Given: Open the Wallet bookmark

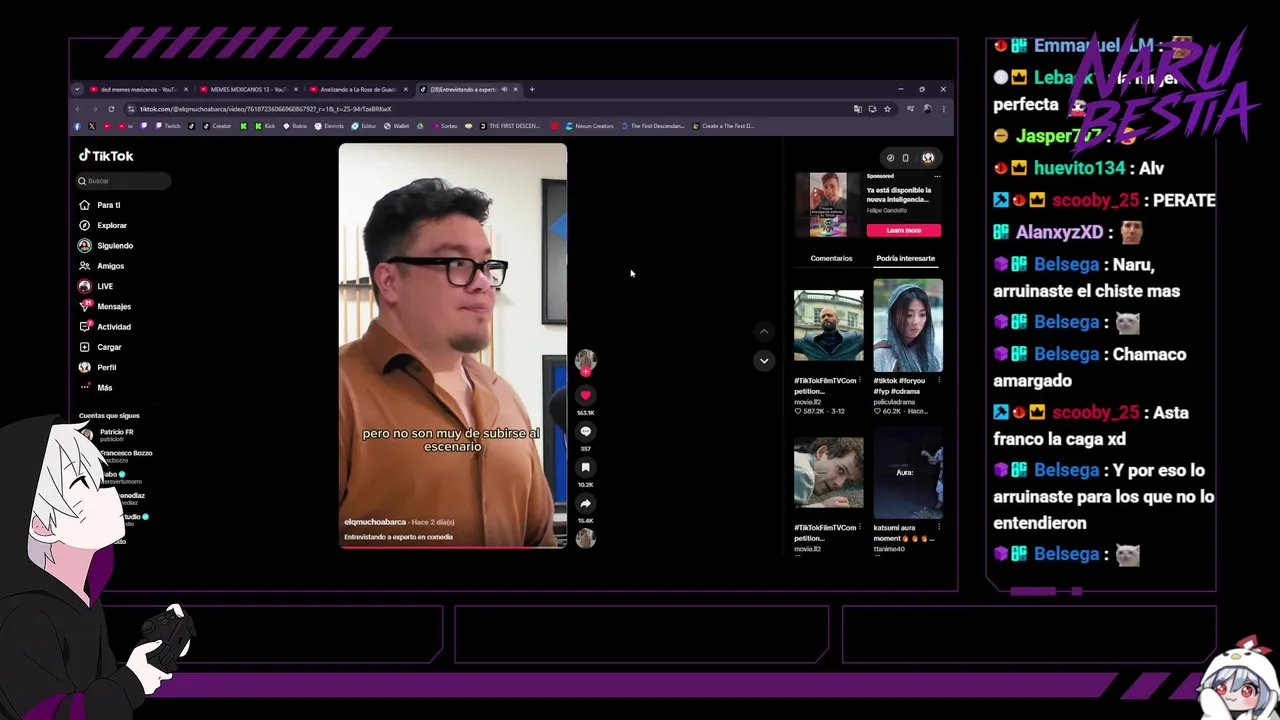Looking at the screenshot, I should click(x=396, y=126).
